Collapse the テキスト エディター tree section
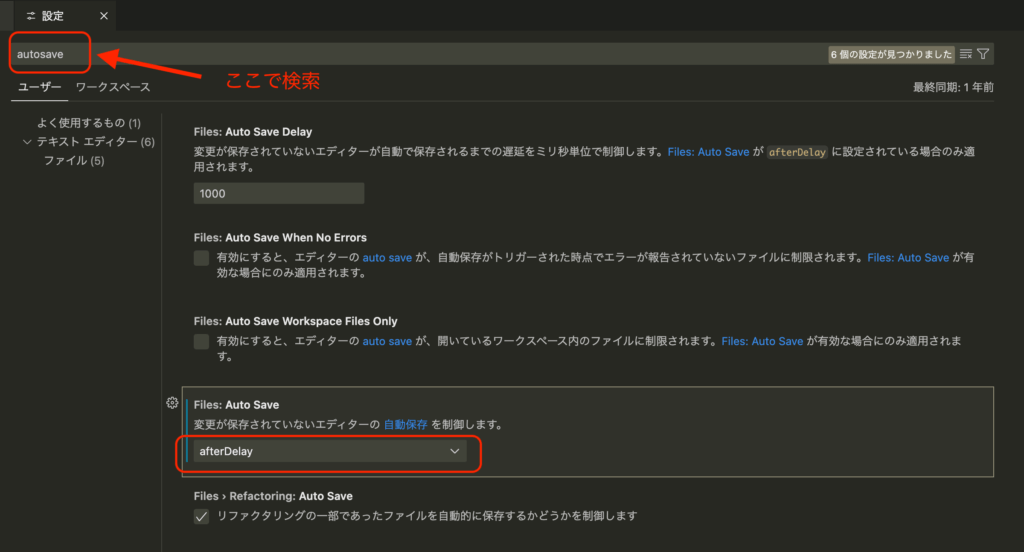This screenshot has width=1024, height=552. click(27, 142)
